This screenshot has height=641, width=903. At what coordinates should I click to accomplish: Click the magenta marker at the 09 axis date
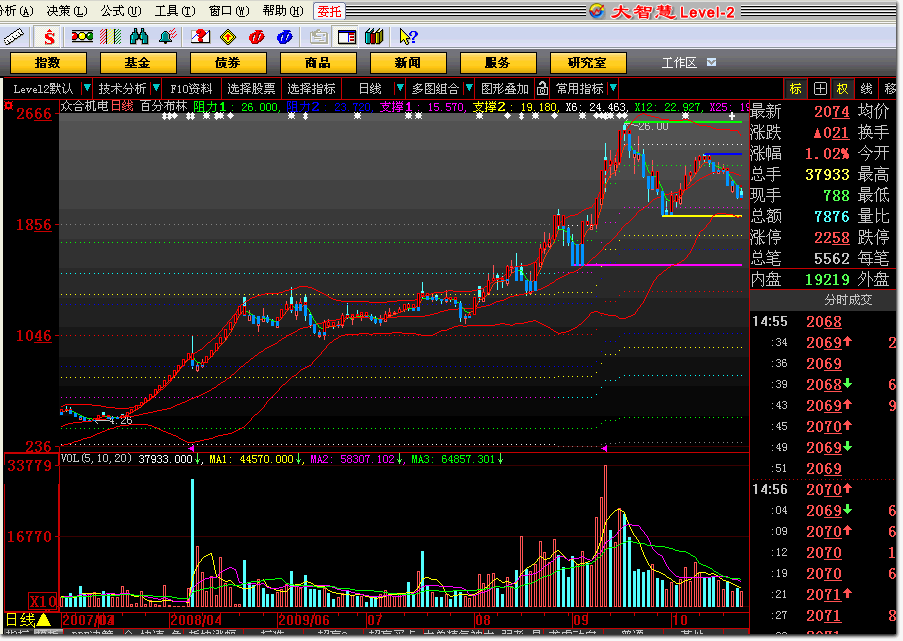coord(604,447)
